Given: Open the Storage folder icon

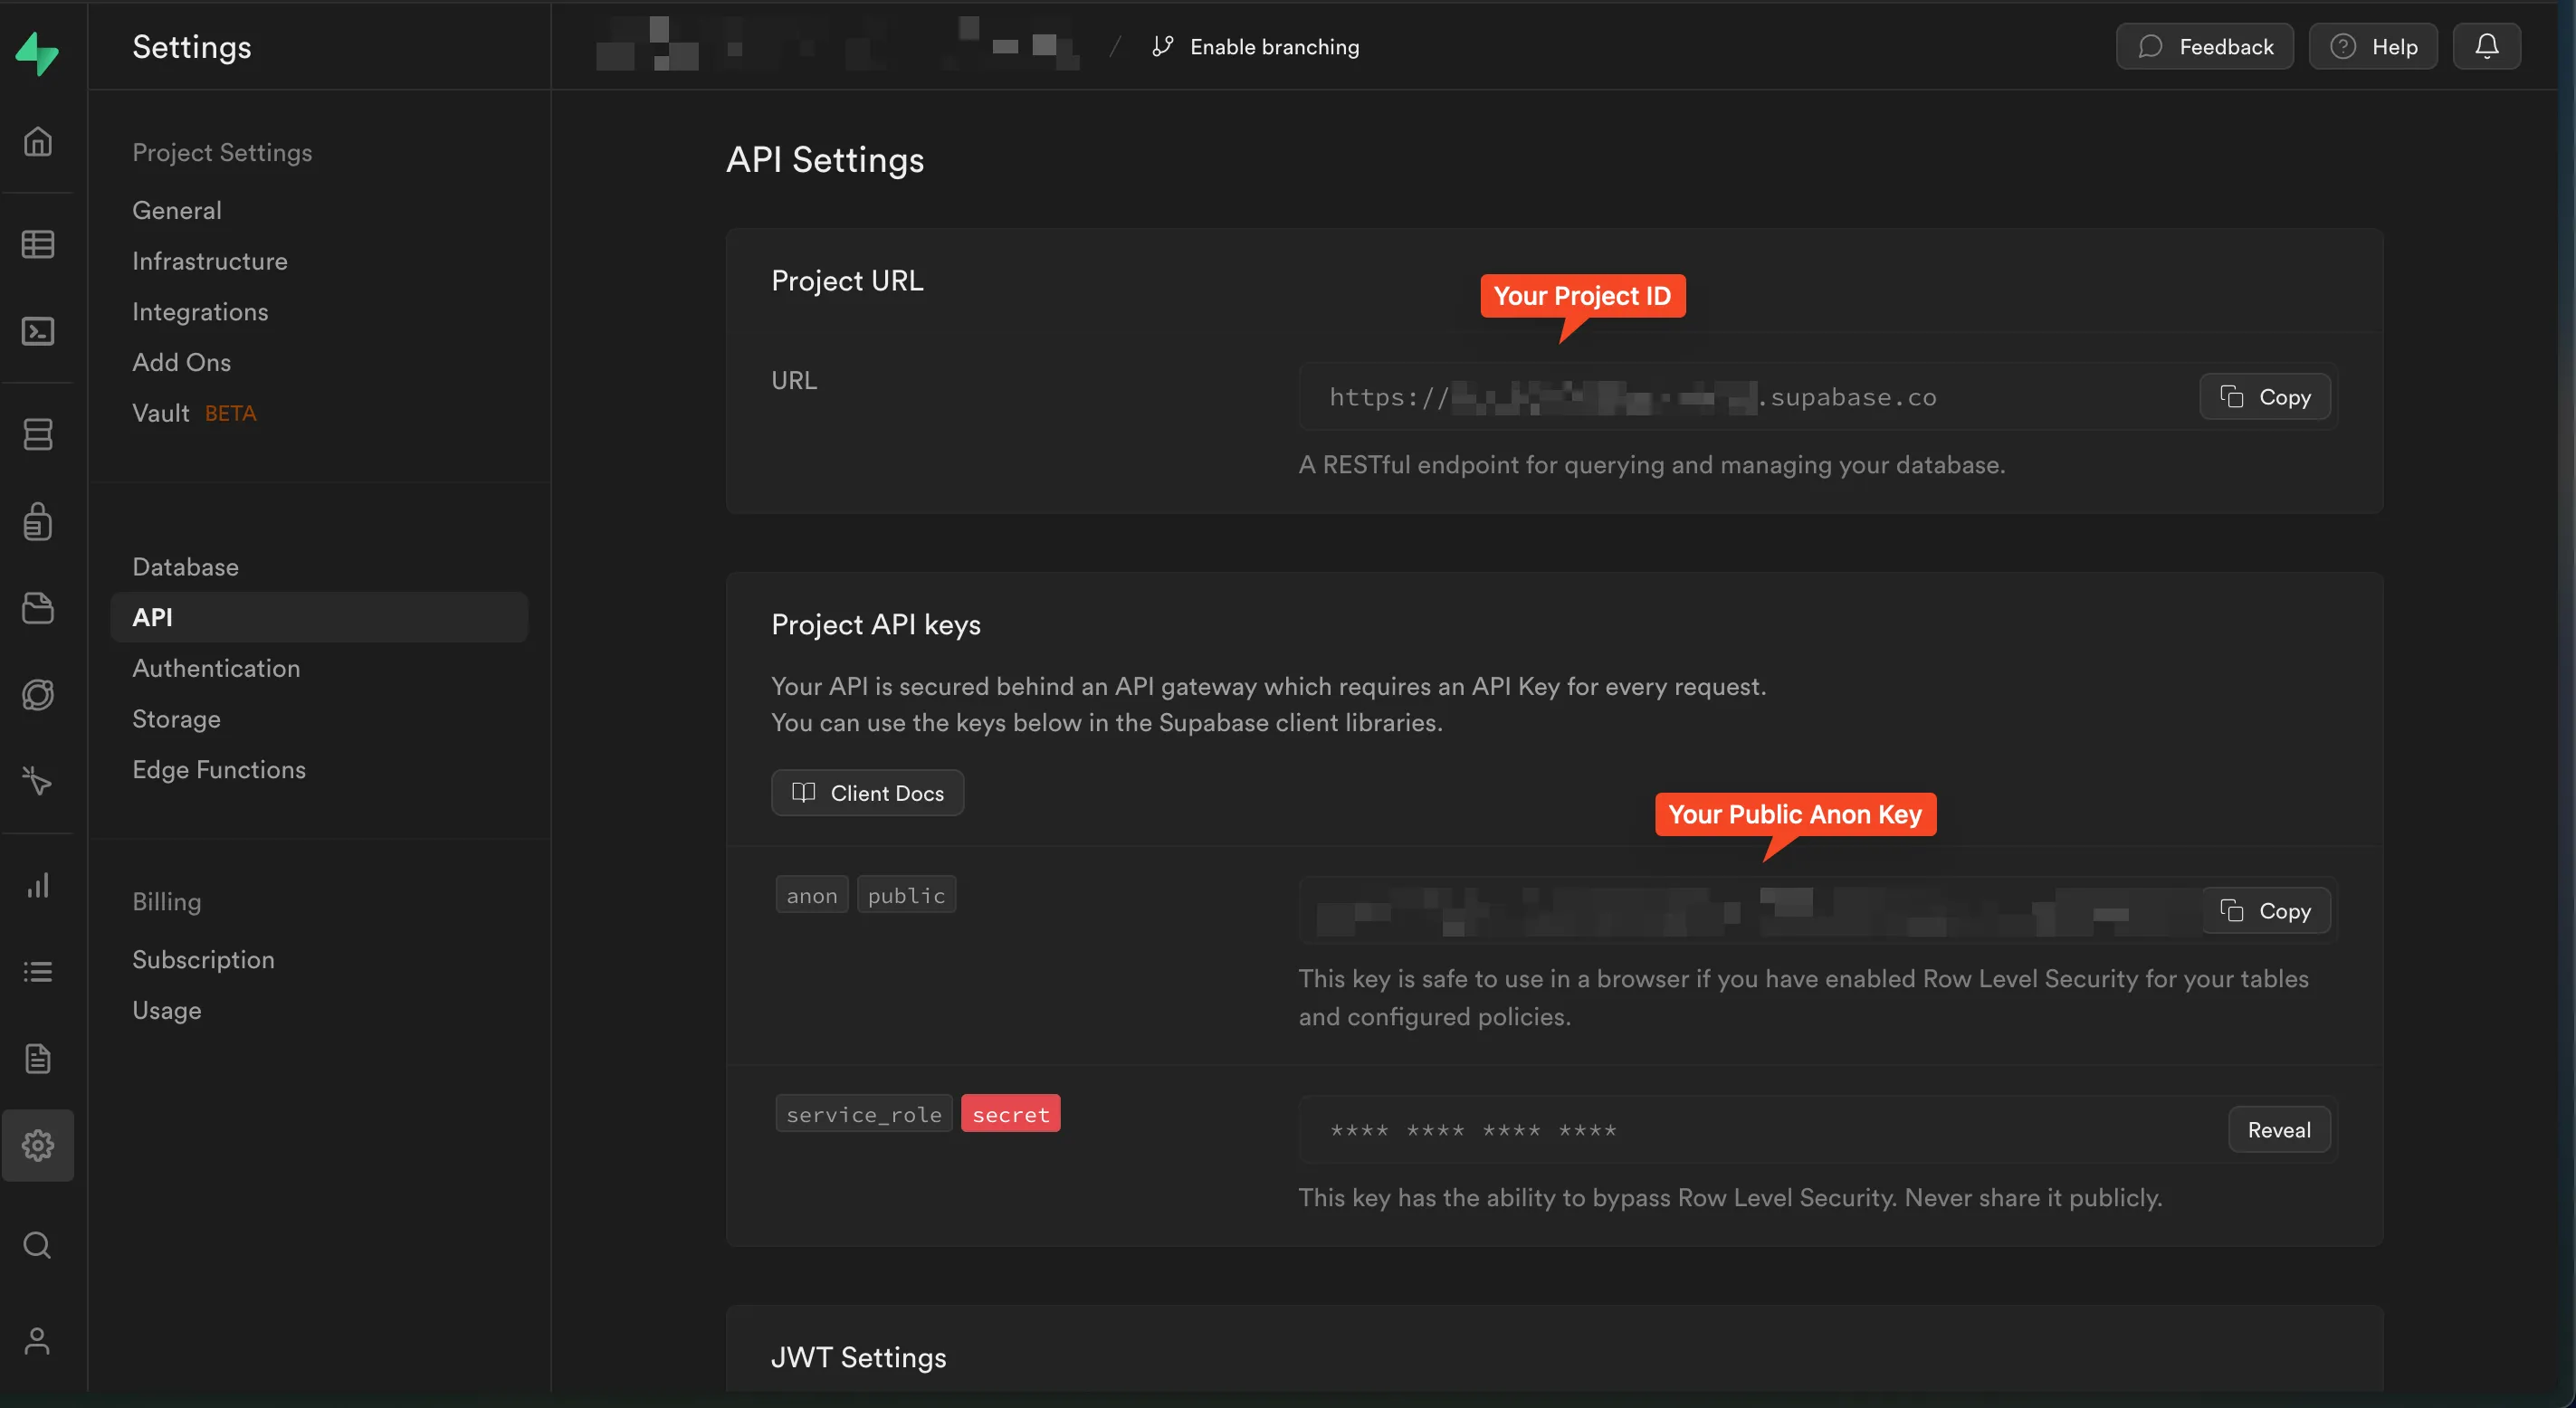Looking at the screenshot, I should [x=38, y=607].
